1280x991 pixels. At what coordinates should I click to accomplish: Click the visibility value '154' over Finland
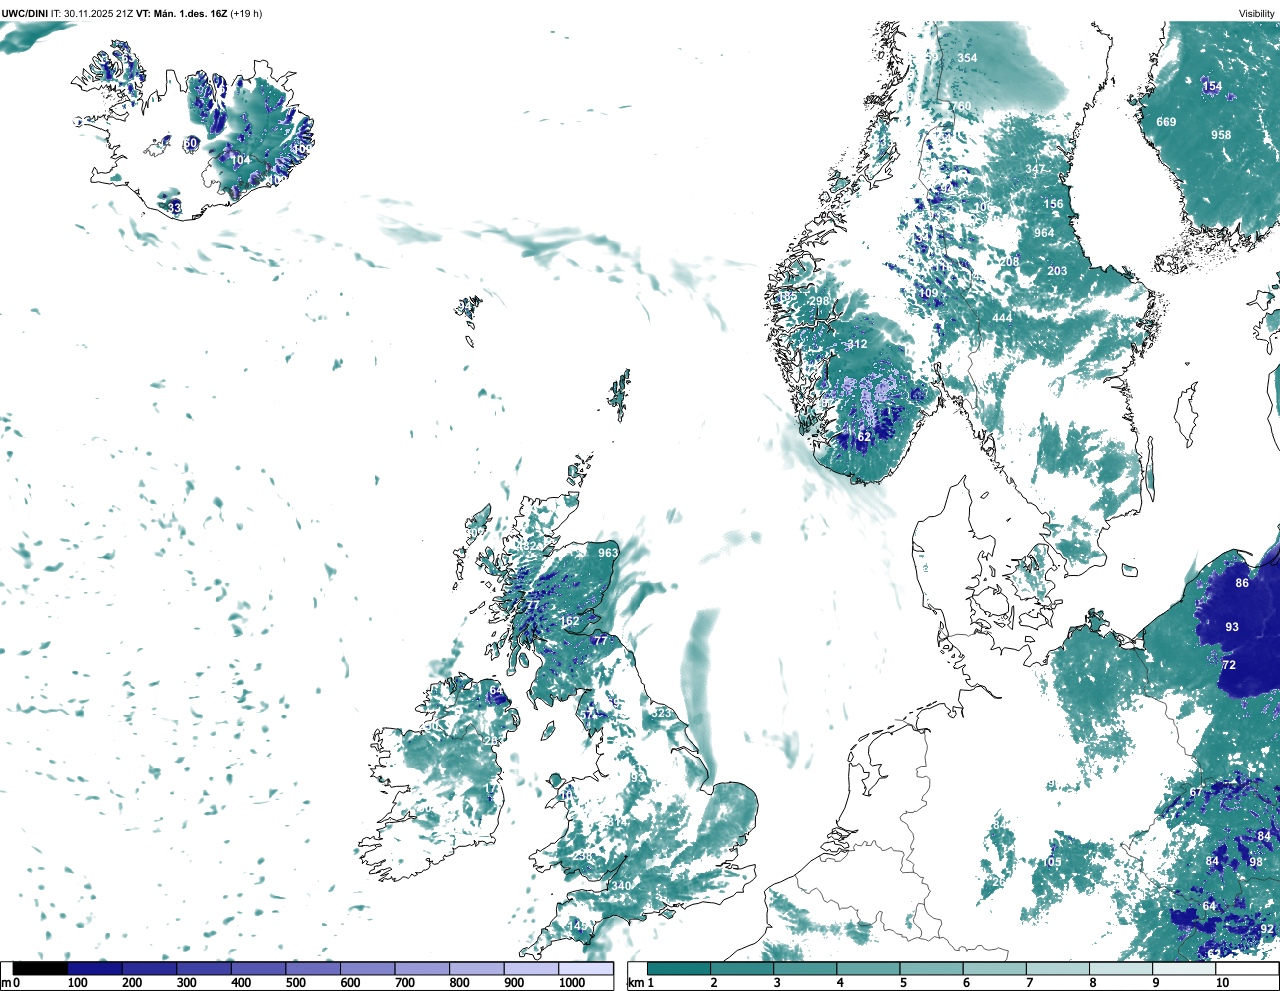pos(1212,86)
